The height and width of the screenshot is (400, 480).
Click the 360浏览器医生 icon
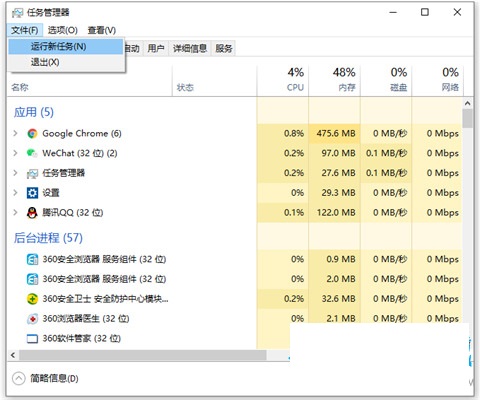[32, 319]
